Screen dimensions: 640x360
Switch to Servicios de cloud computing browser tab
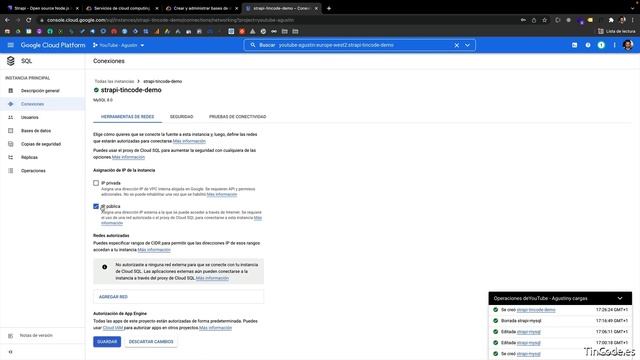coord(122,8)
